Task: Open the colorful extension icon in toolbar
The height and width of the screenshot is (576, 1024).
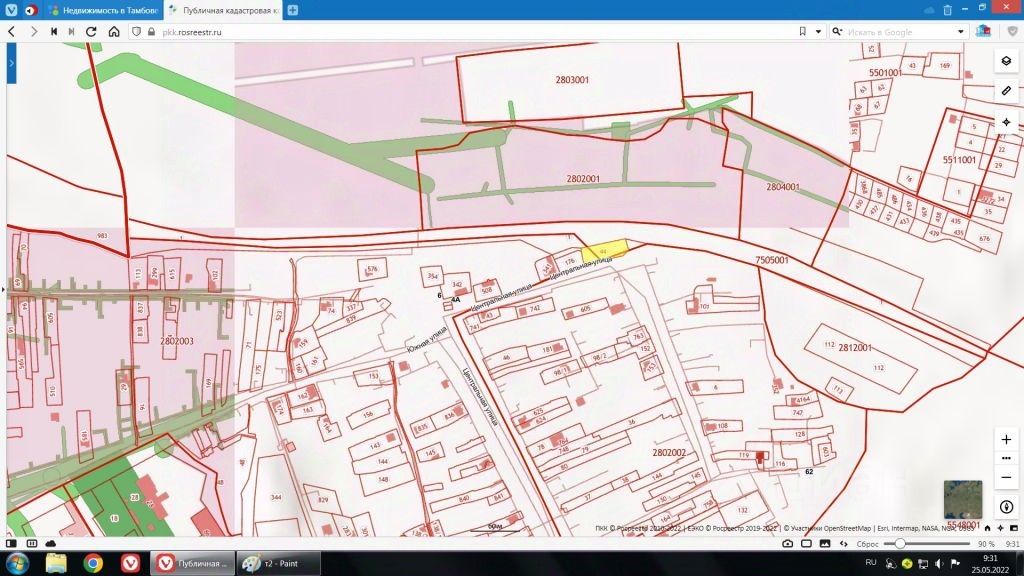Action: tap(984, 31)
